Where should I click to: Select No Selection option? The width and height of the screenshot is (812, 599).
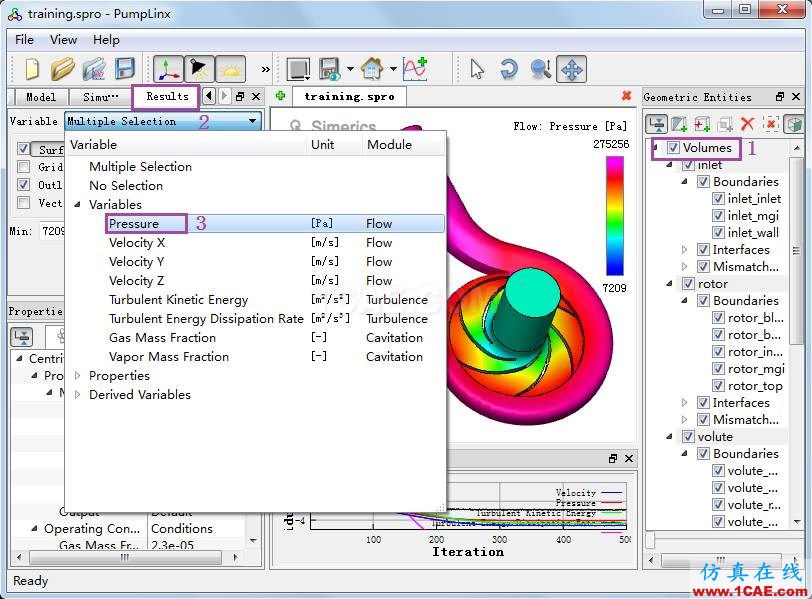(126, 185)
